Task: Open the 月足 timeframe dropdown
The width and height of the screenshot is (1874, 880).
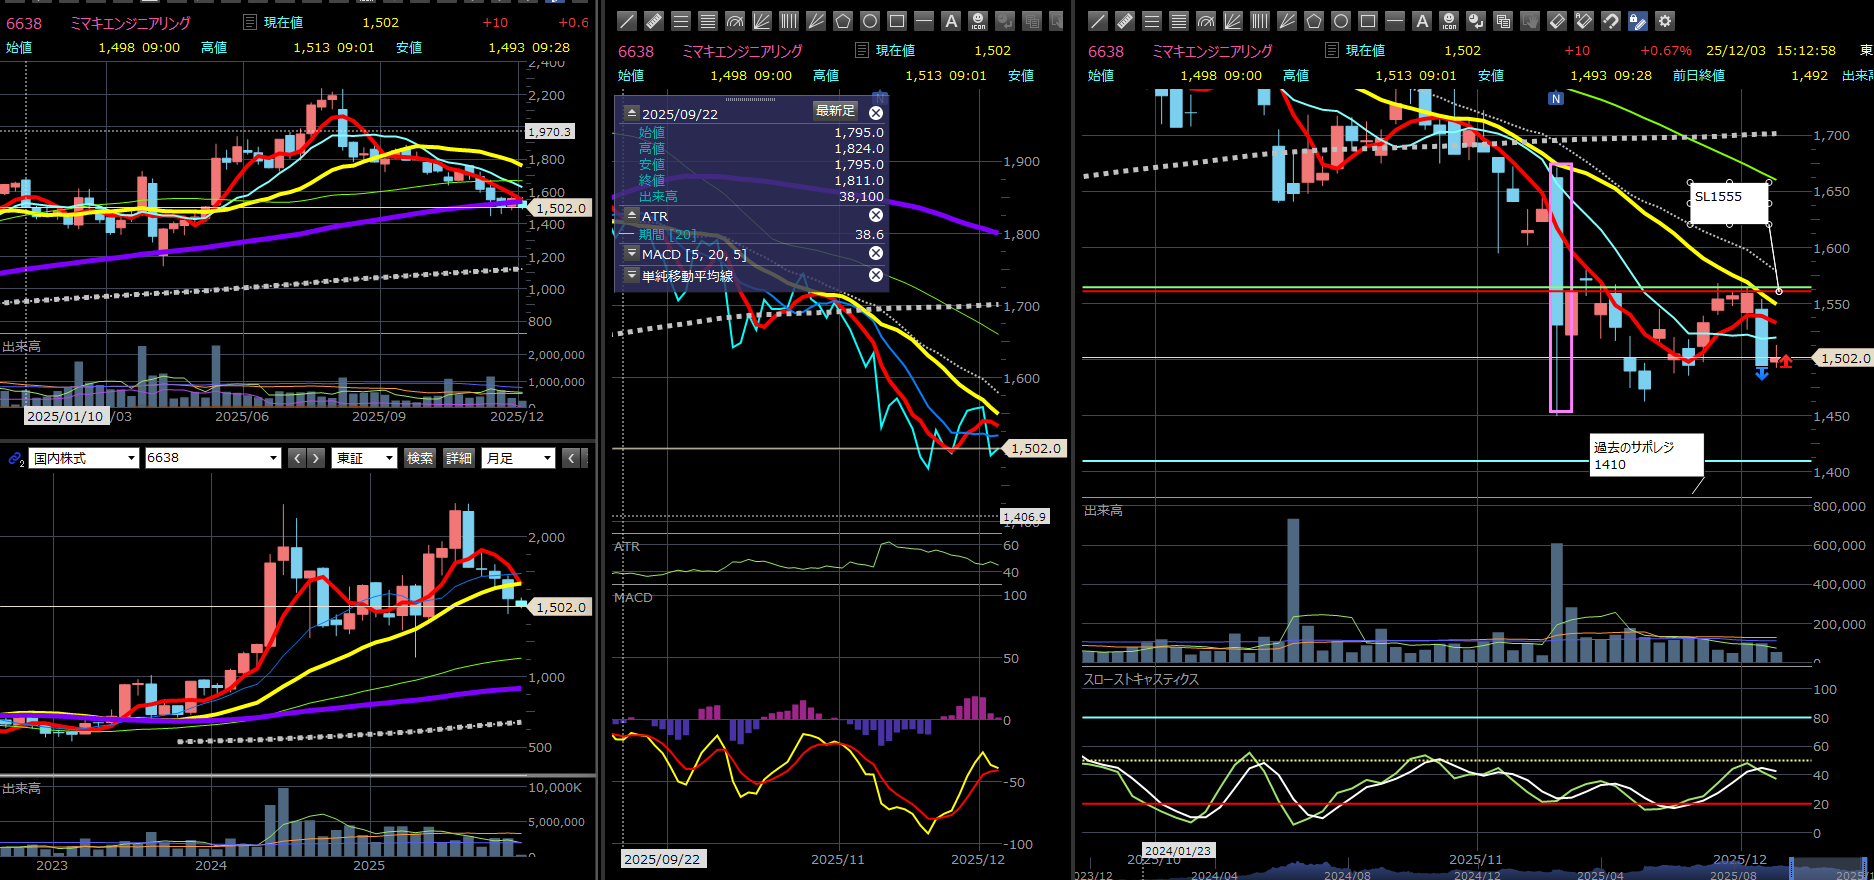Action: (x=518, y=458)
